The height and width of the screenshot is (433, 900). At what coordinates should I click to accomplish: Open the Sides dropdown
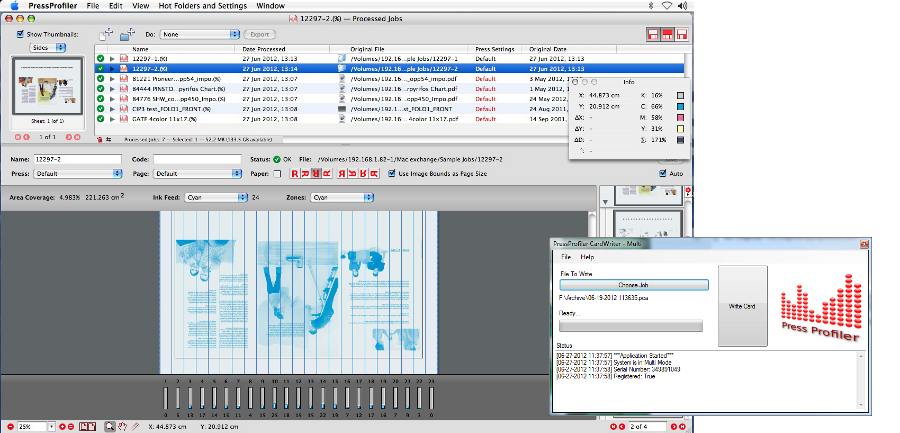pos(48,48)
